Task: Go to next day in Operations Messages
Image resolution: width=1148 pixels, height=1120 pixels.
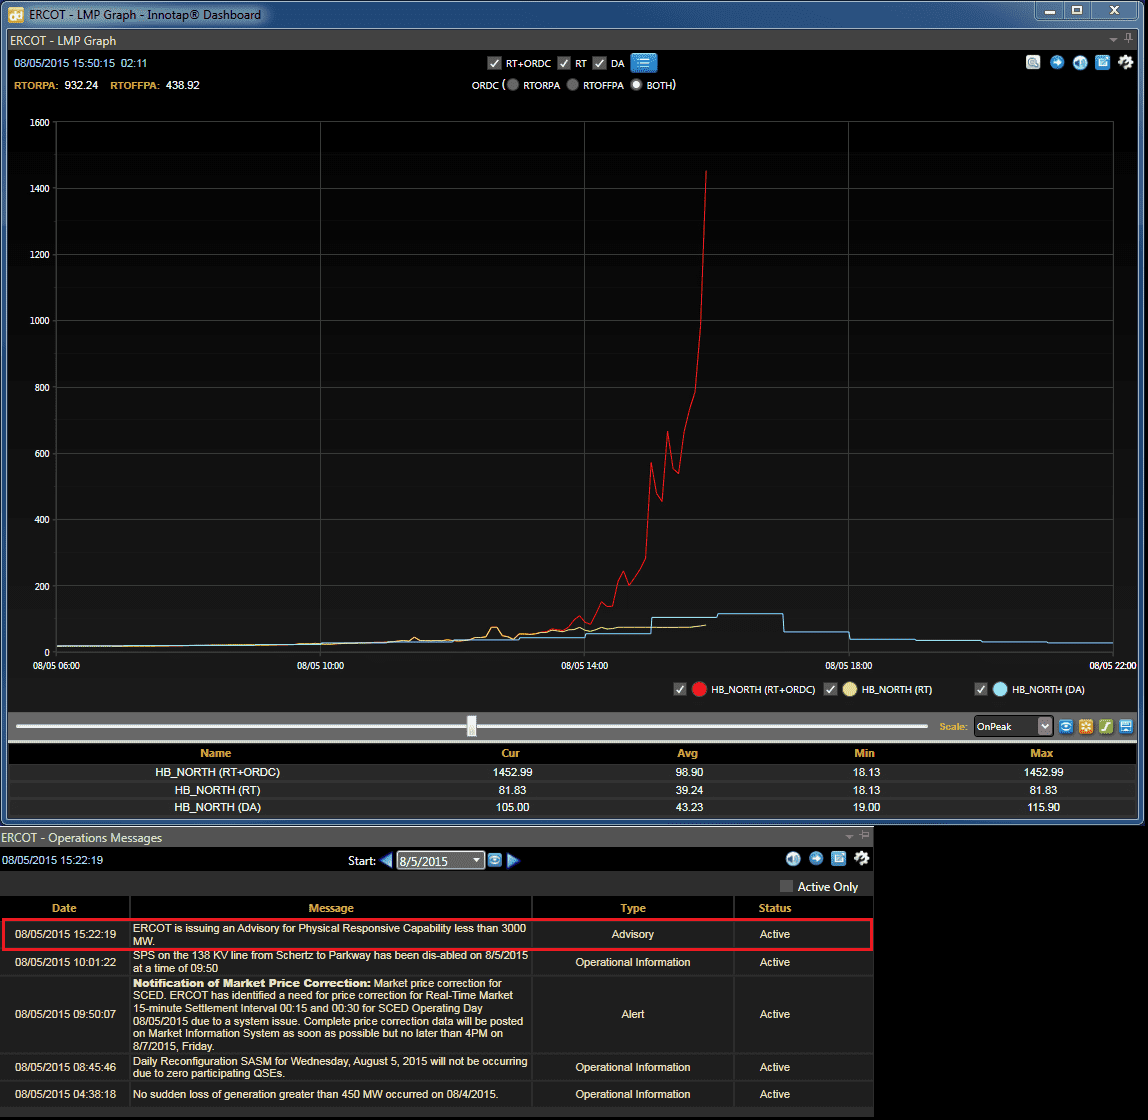Action: click(x=513, y=860)
